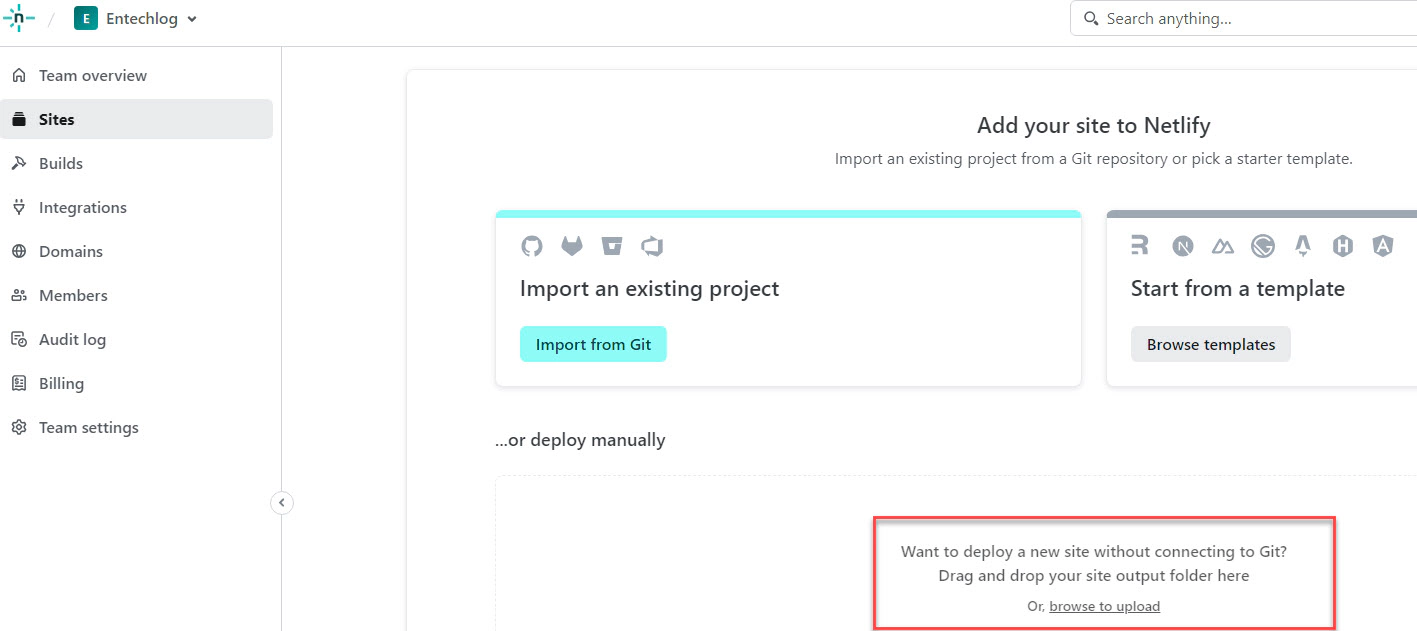Select the Sites sidebar item
The image size is (1417, 631).
pos(136,119)
